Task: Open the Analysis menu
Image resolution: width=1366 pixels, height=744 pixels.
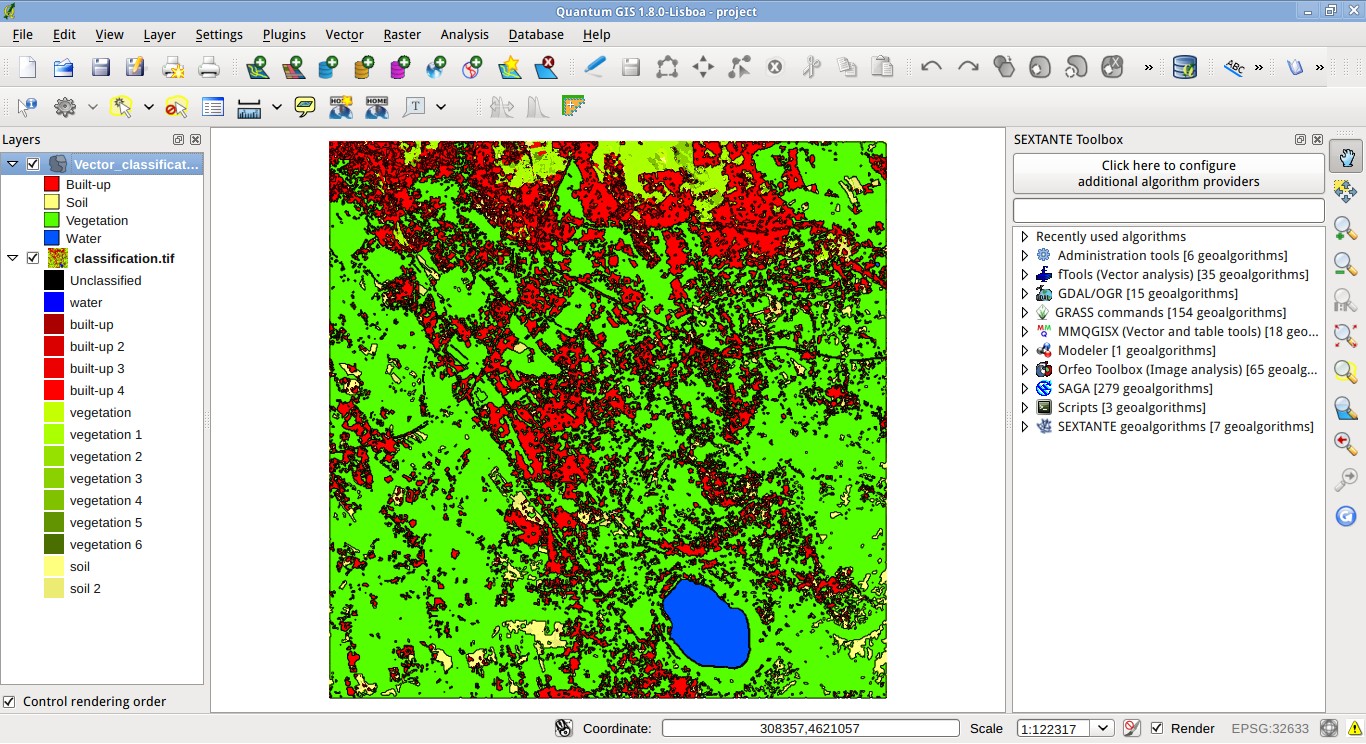Action: pyautogui.click(x=464, y=34)
